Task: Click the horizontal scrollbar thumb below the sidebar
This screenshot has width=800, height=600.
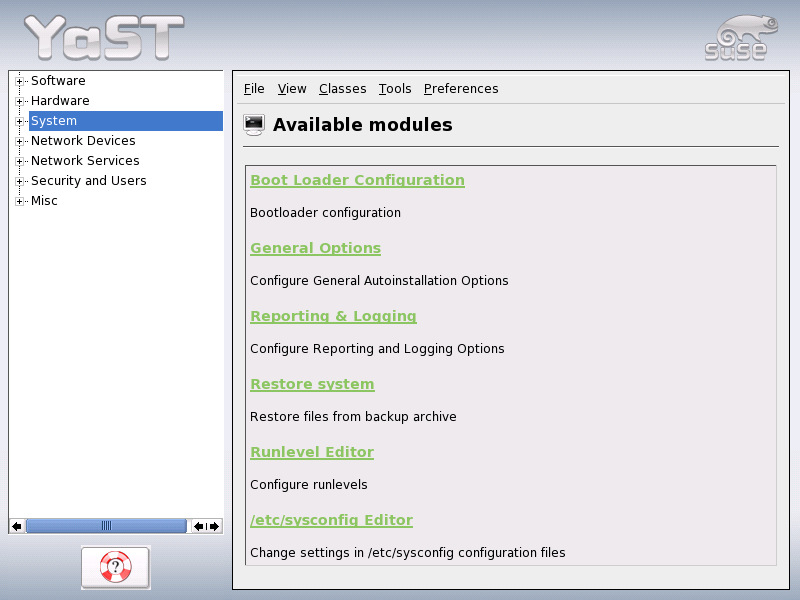Action: tap(106, 526)
